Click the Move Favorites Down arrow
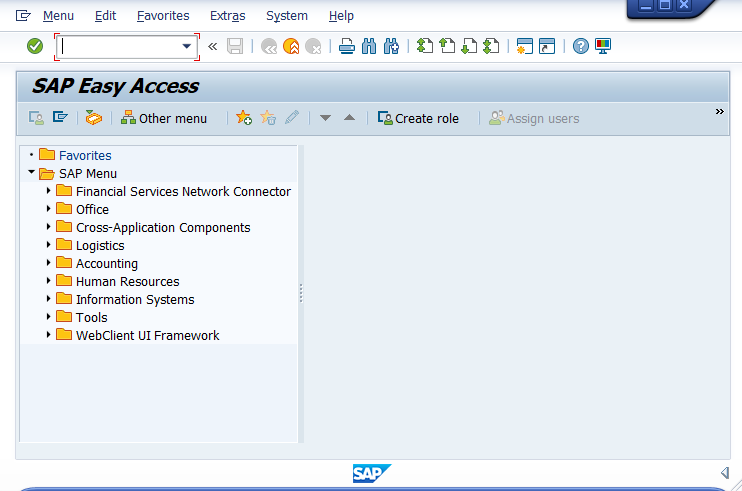Viewport: 742px width, 491px height. pos(325,118)
